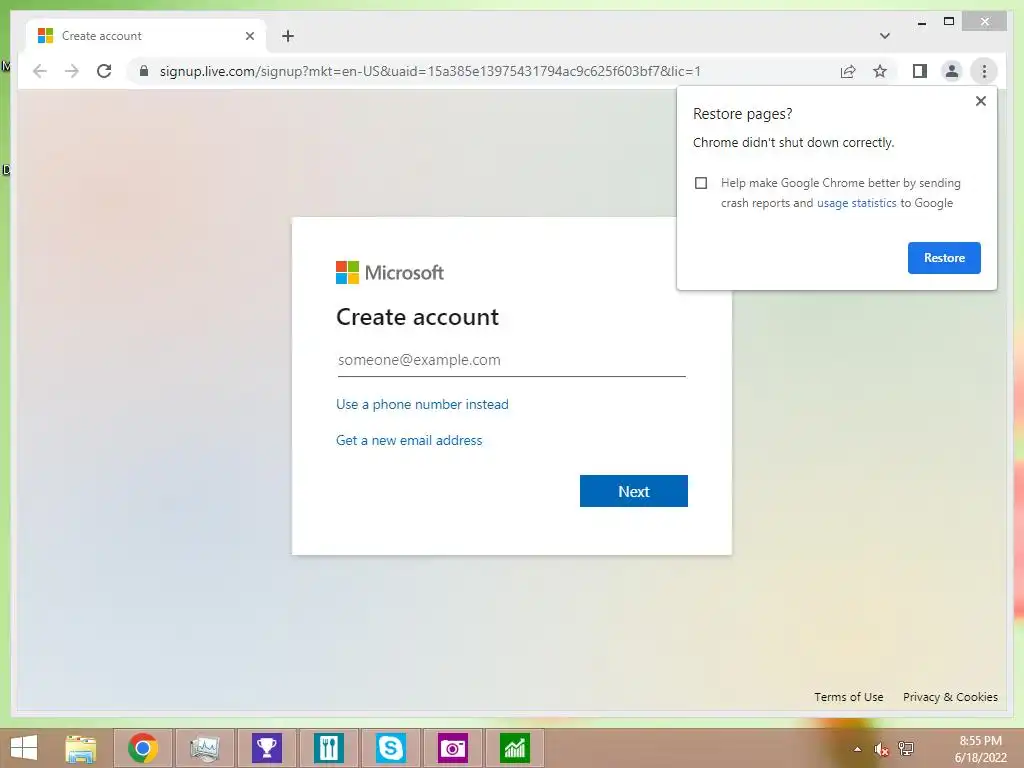
Task: Close the Create account tab
Action: pyautogui.click(x=249, y=36)
